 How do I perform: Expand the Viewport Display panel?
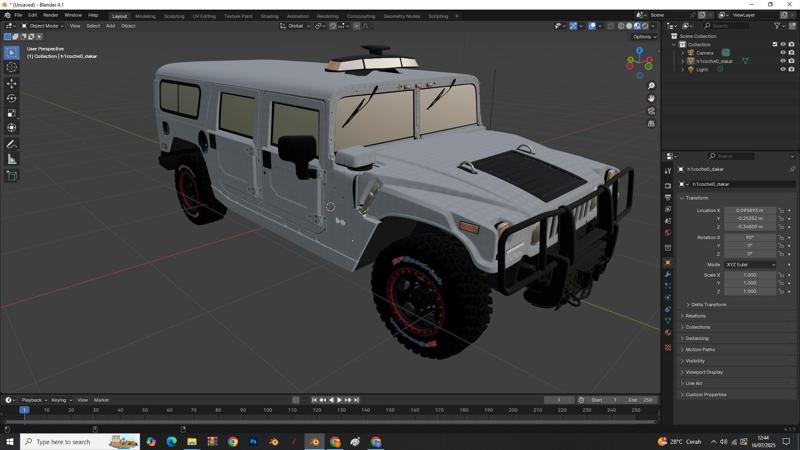[x=704, y=372]
